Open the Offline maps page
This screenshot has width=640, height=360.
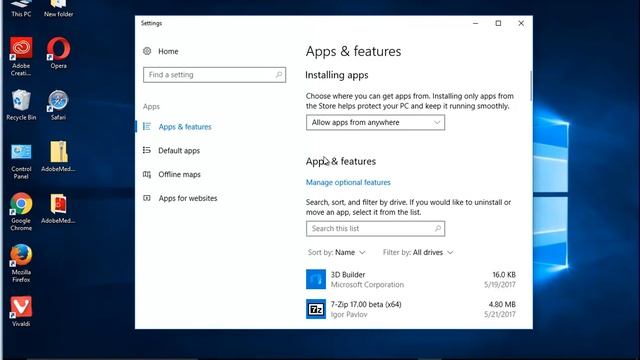(x=179, y=174)
